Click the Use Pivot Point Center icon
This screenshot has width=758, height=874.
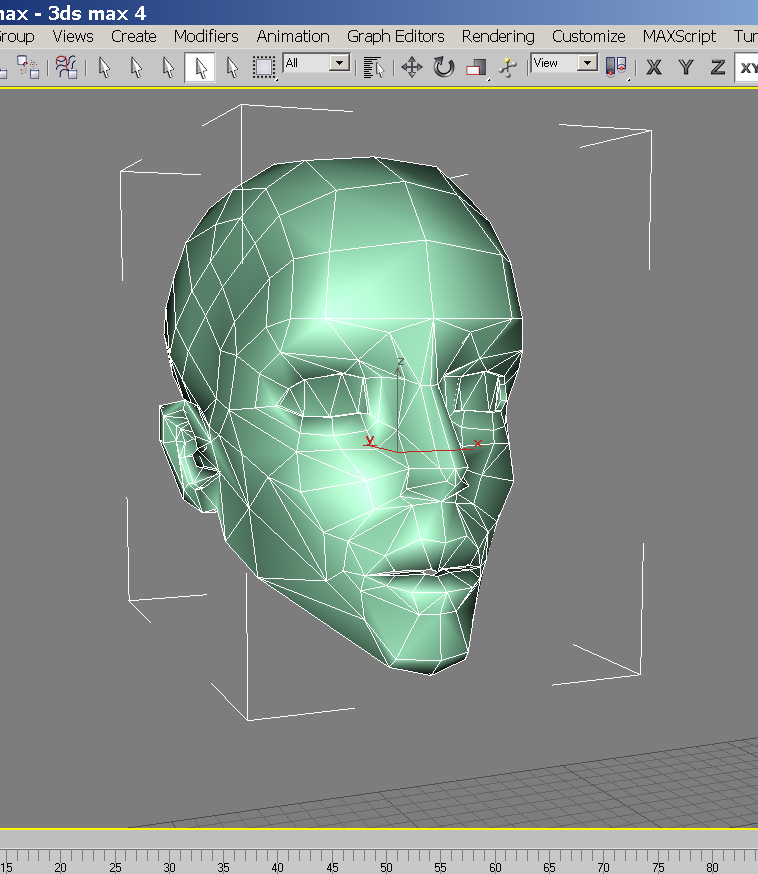pyautogui.click(x=617, y=67)
